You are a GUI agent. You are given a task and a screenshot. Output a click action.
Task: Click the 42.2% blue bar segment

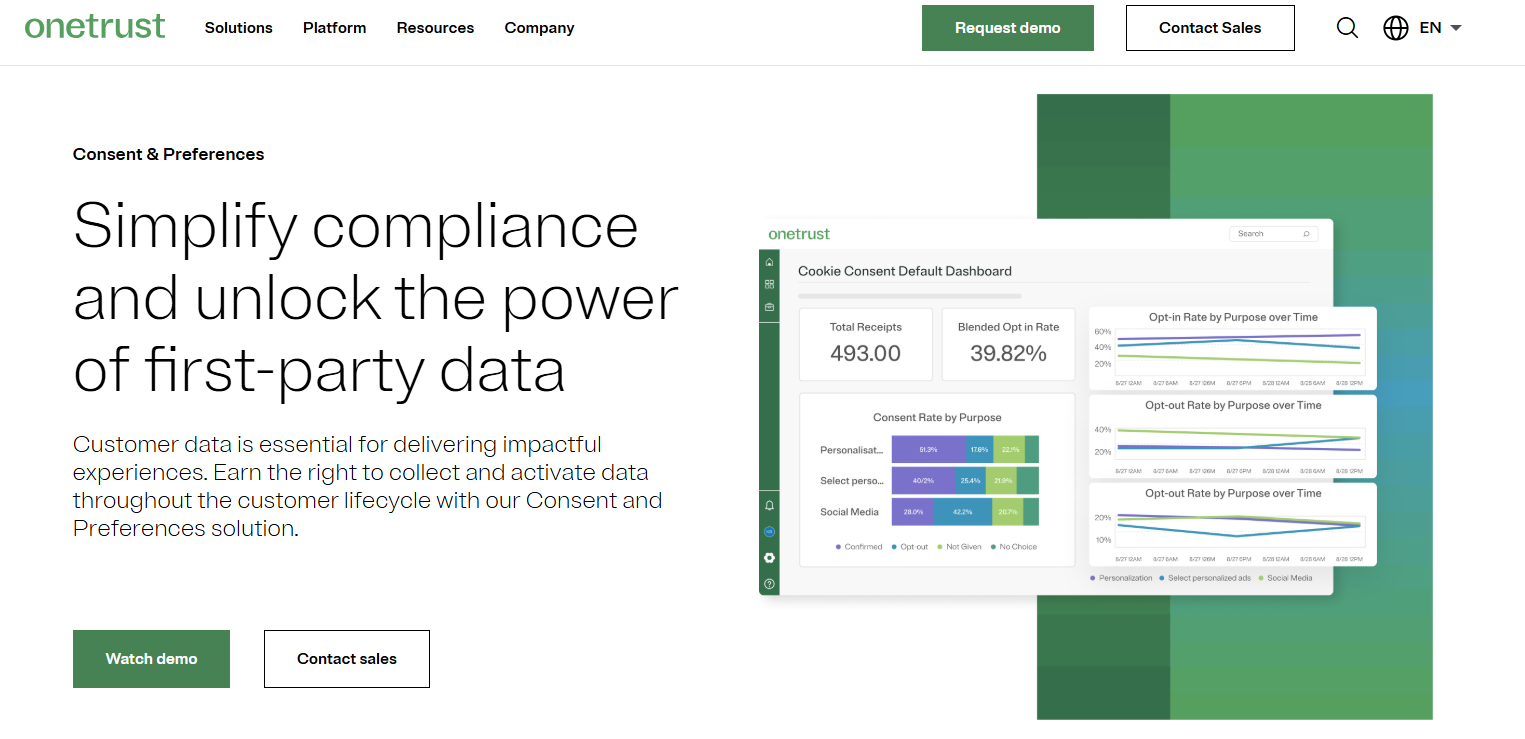pyautogui.click(x=963, y=512)
